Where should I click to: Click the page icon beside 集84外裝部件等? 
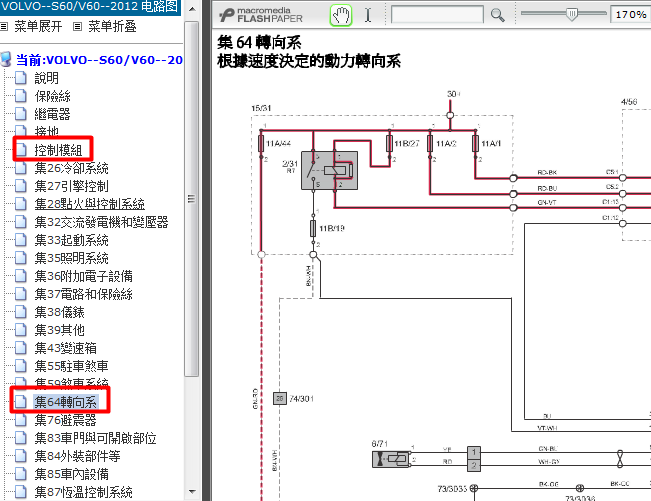click(x=21, y=456)
